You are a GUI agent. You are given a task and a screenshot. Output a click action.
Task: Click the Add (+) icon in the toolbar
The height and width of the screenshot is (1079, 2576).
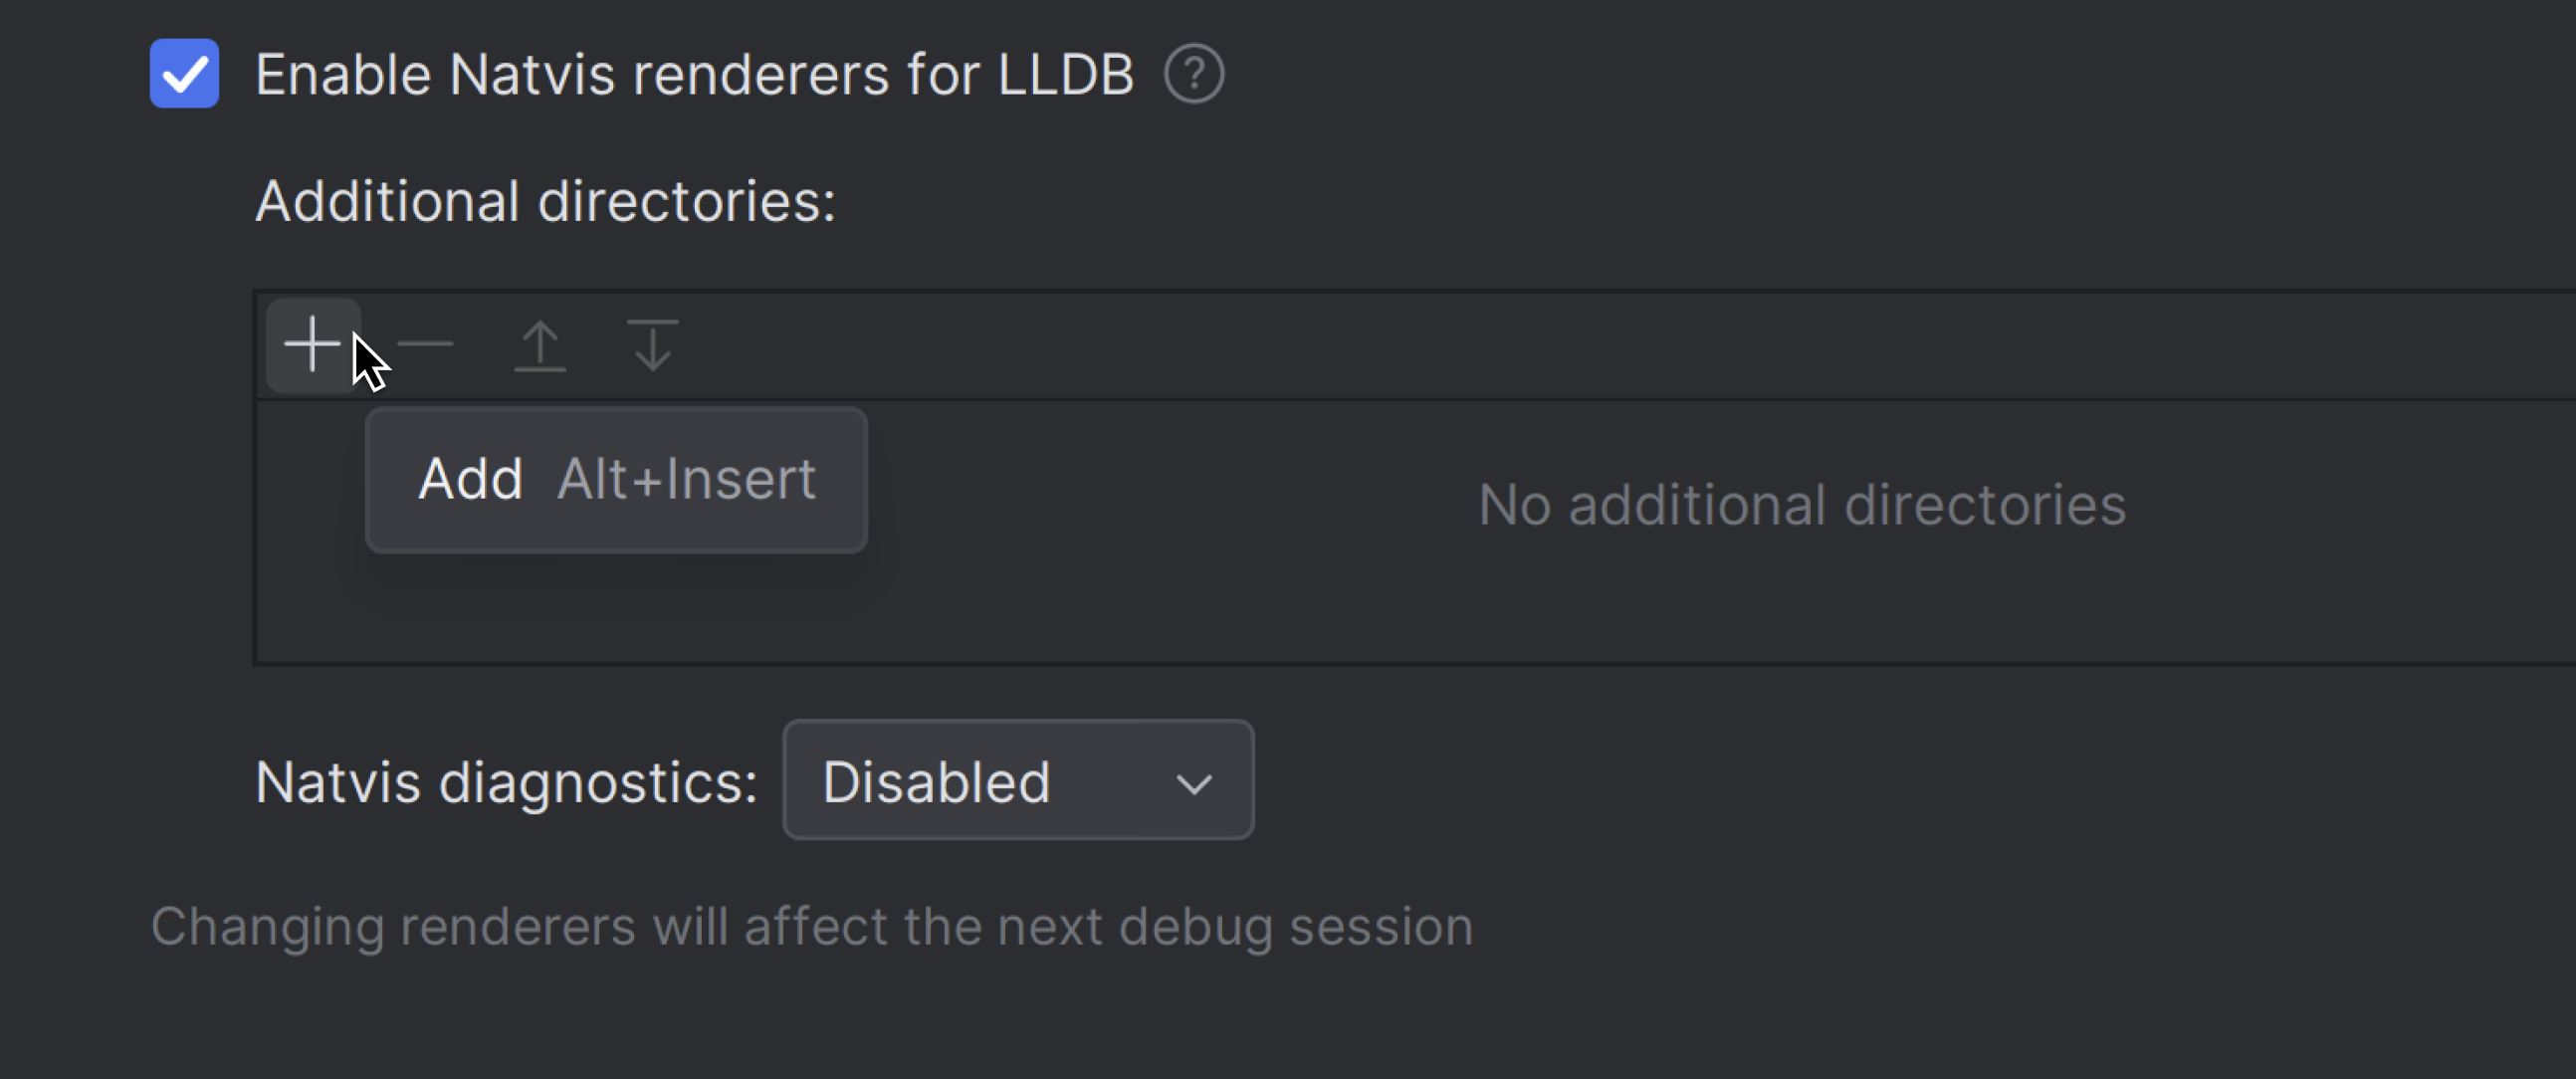coord(311,344)
